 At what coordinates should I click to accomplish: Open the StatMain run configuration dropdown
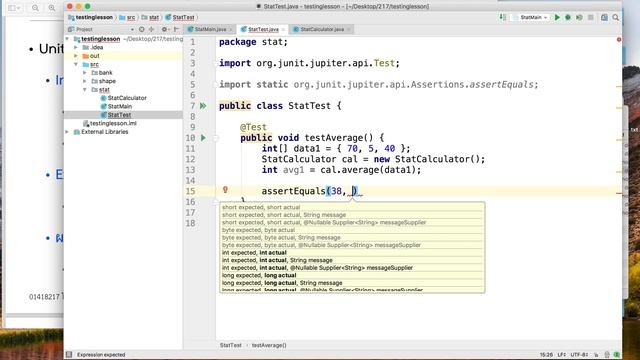530,18
